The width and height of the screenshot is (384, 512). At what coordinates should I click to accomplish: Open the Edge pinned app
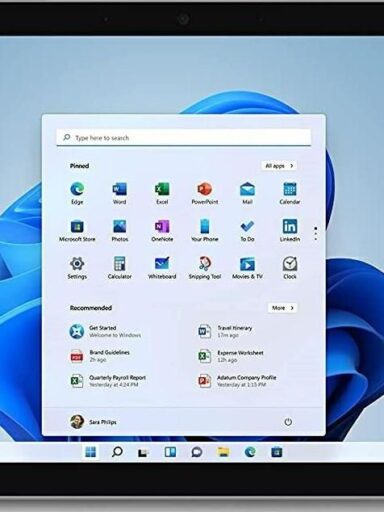(77, 193)
